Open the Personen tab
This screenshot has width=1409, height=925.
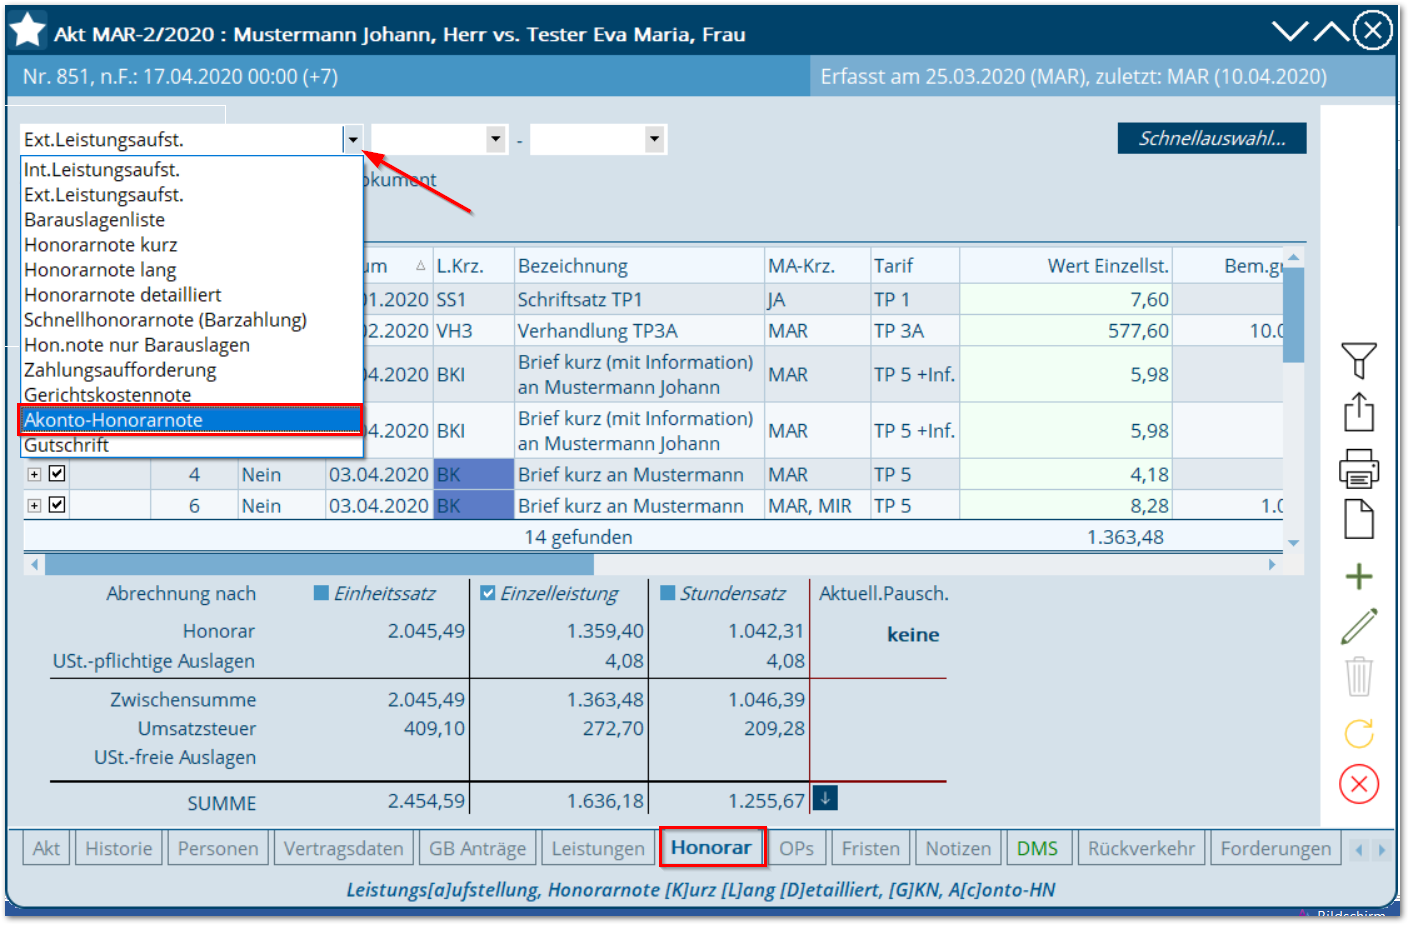coord(218,848)
